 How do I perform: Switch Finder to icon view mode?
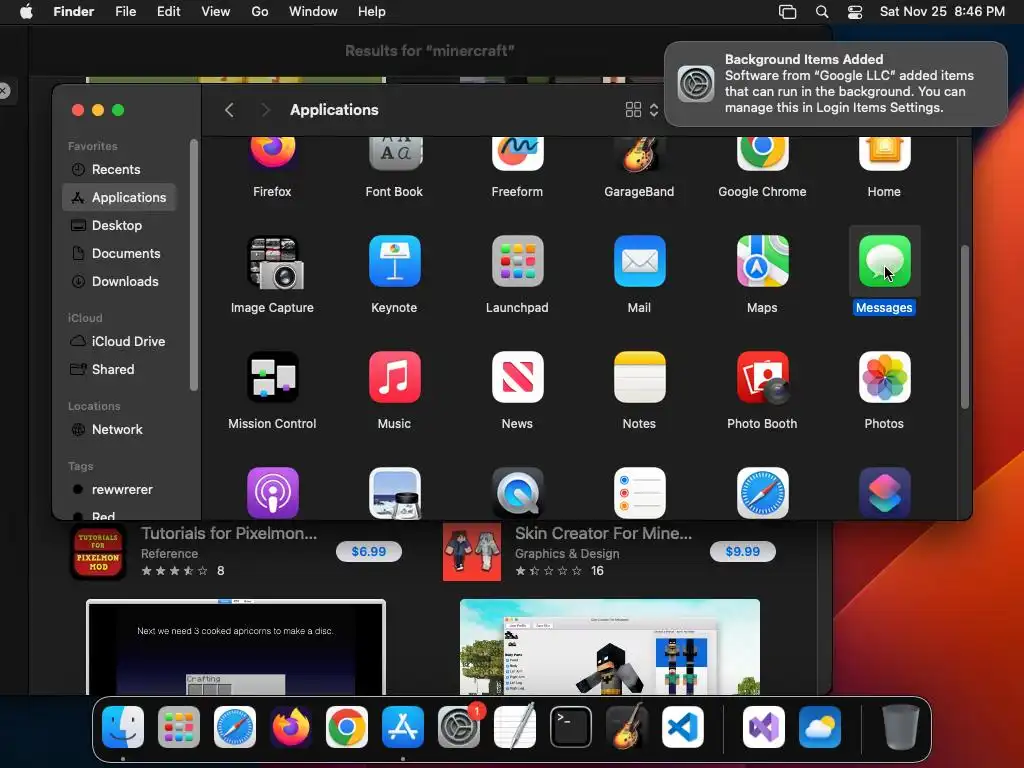point(633,110)
